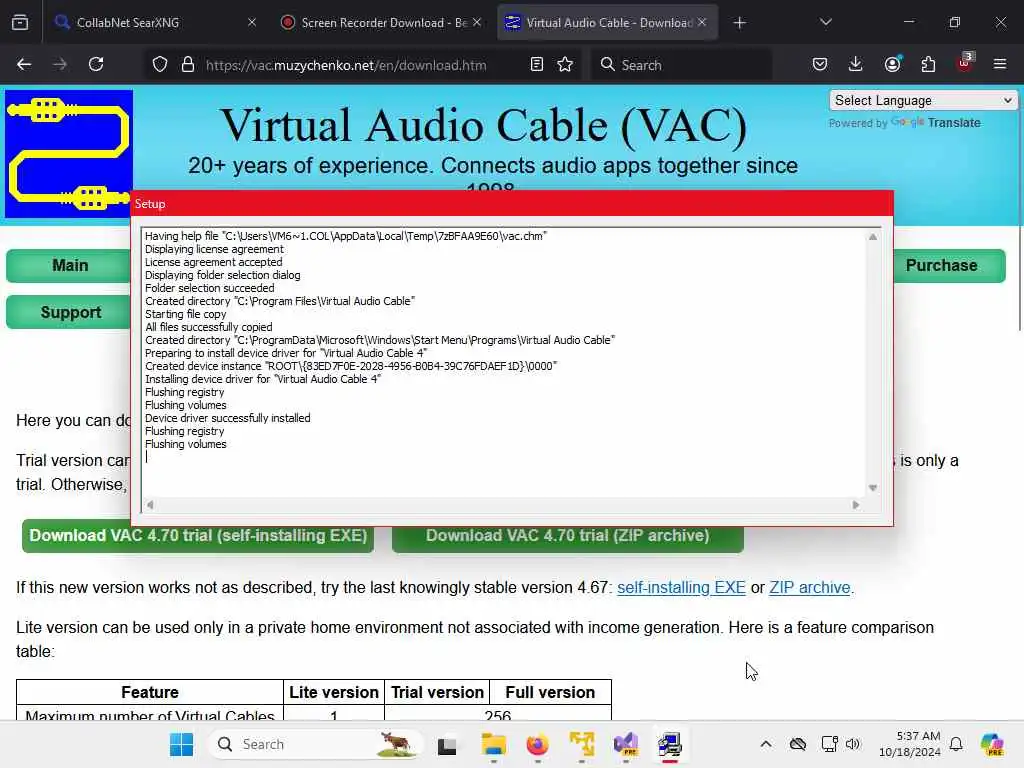Close the Virtual Audio Cable tab
Viewport: 1024px width, 768px height.
click(702, 23)
